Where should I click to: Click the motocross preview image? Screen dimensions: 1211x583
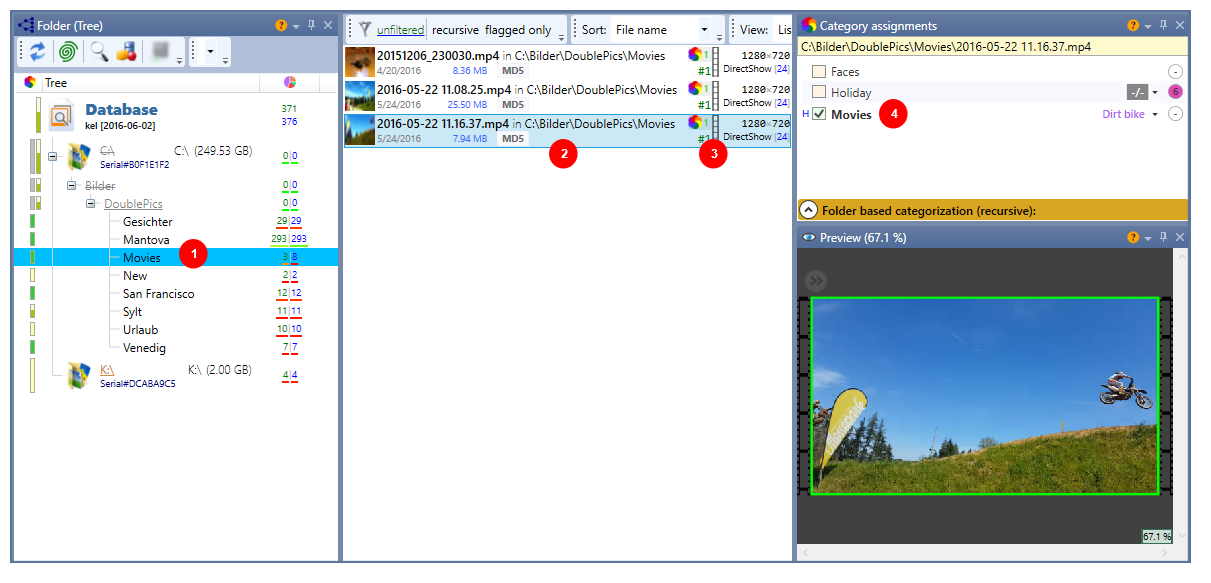[985, 396]
